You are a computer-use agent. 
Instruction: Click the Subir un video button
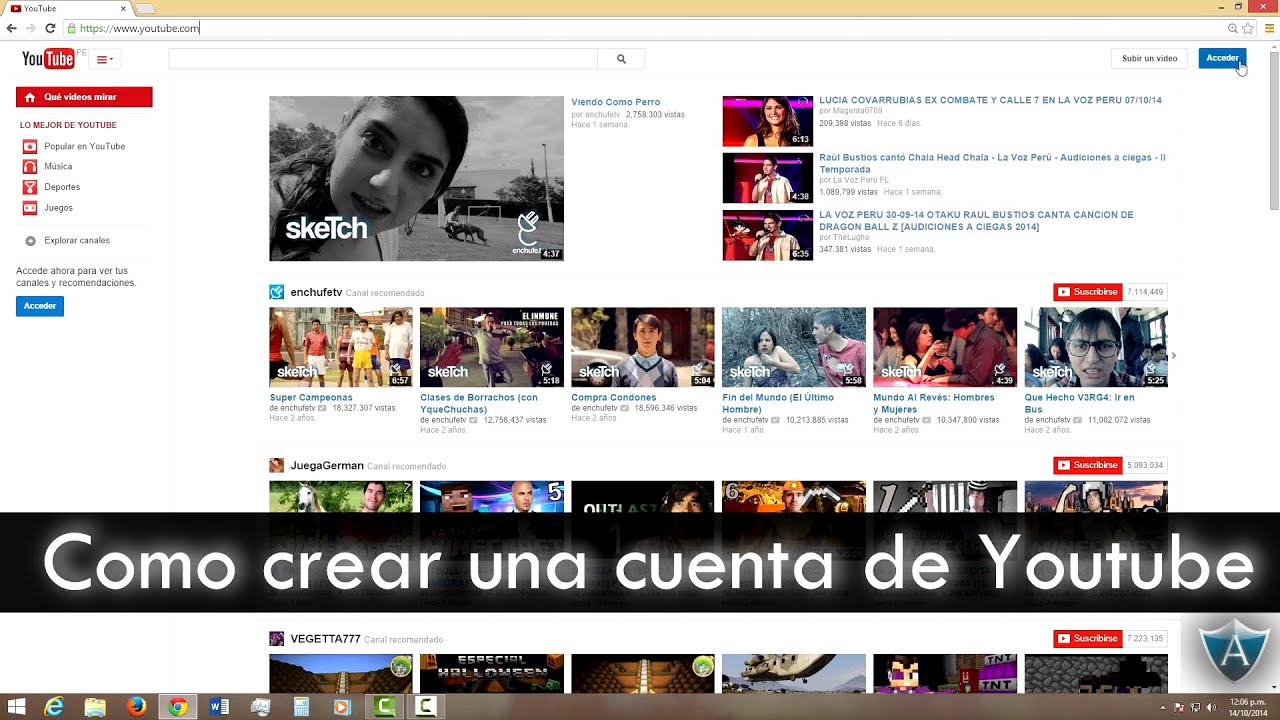1149,59
